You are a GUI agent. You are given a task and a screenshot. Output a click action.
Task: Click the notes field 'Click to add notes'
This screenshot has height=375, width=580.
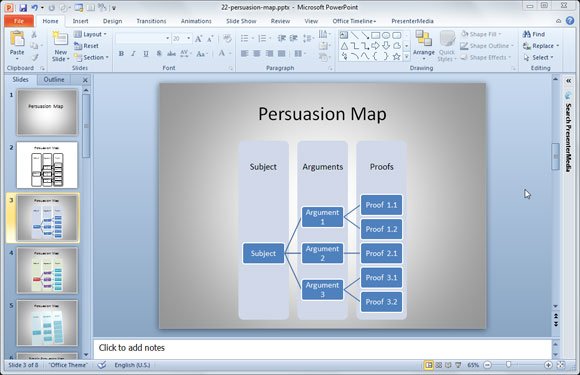point(322,348)
